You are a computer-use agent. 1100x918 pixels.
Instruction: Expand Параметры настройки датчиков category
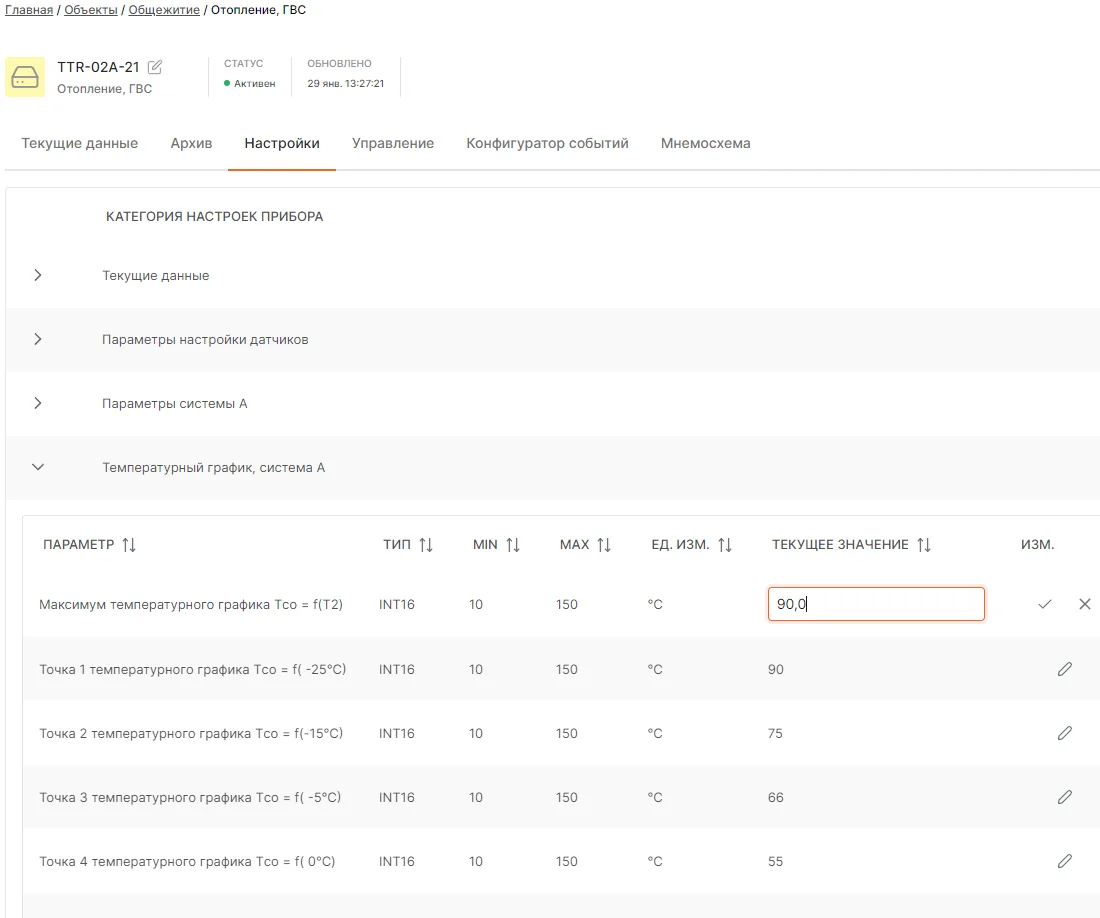coord(38,339)
